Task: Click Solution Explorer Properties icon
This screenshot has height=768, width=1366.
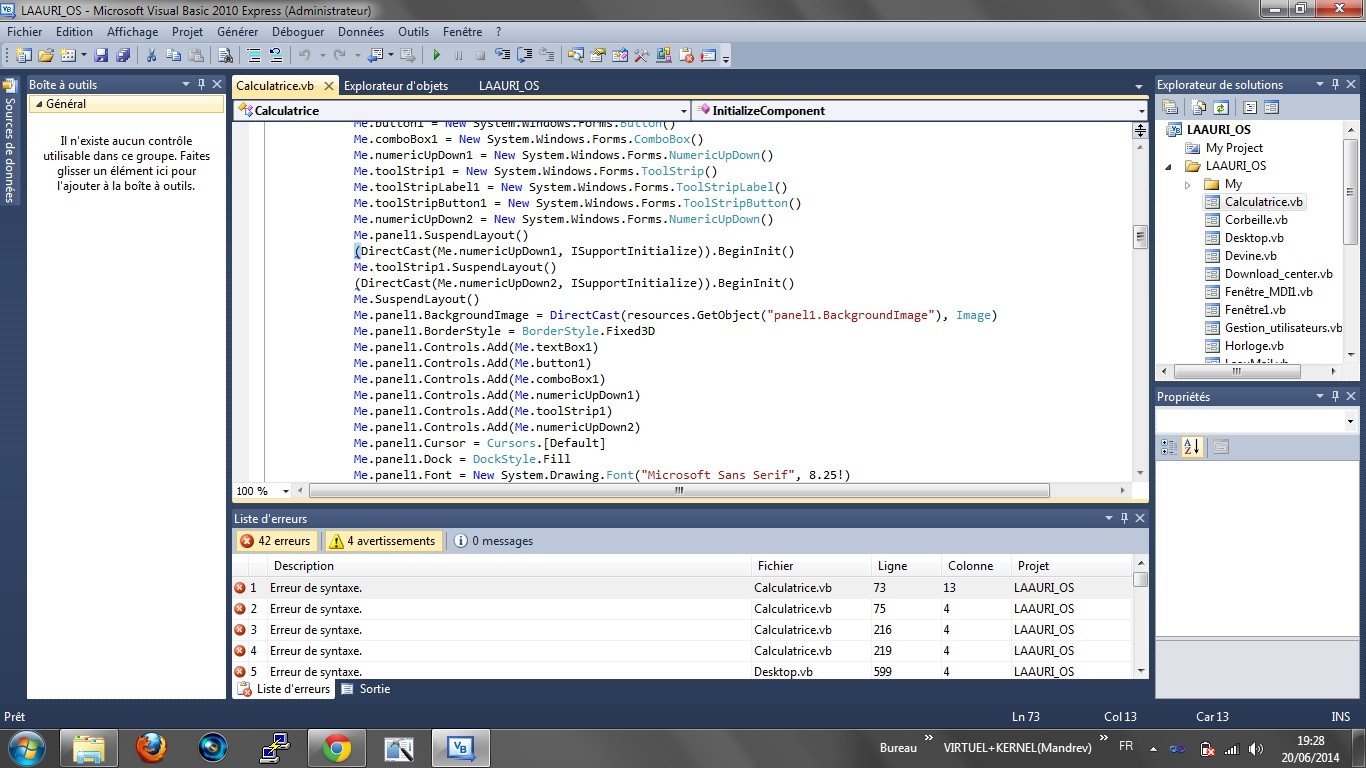Action: 1169,107
